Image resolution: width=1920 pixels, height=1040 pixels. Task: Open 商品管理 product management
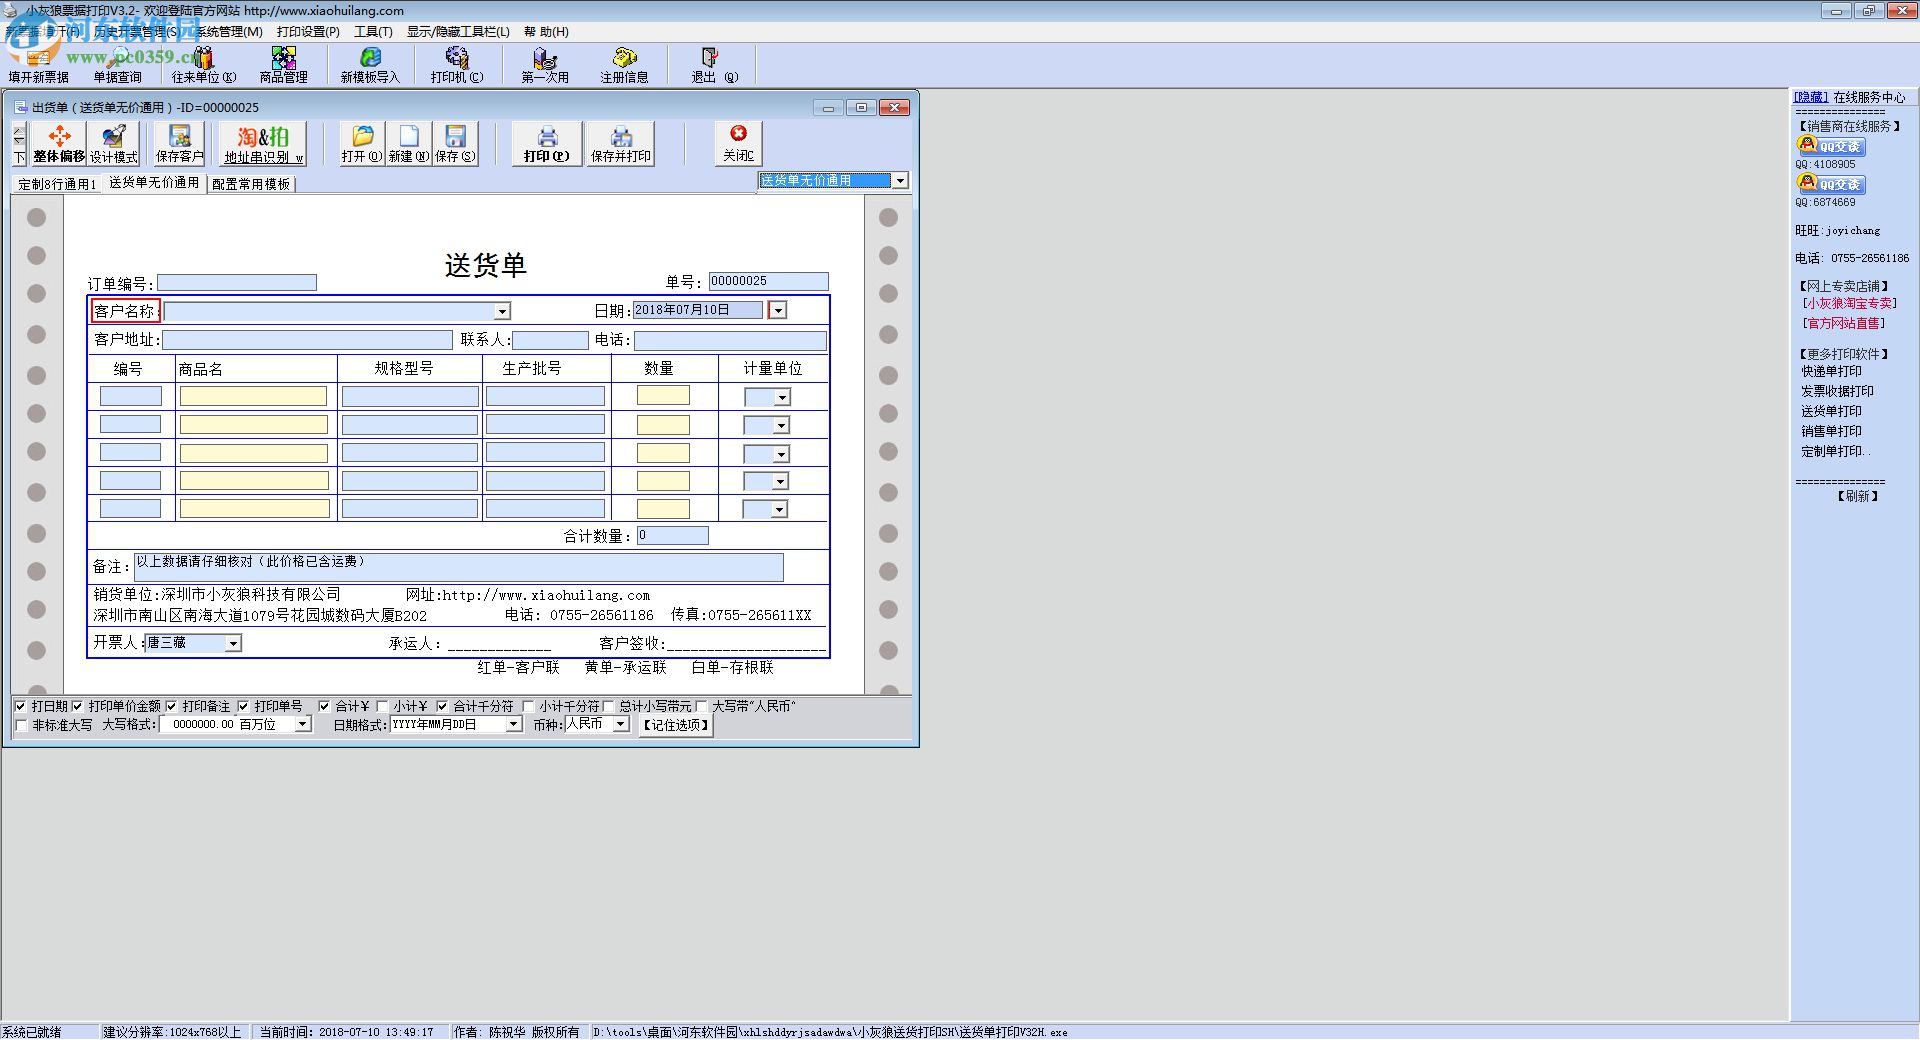tap(284, 66)
